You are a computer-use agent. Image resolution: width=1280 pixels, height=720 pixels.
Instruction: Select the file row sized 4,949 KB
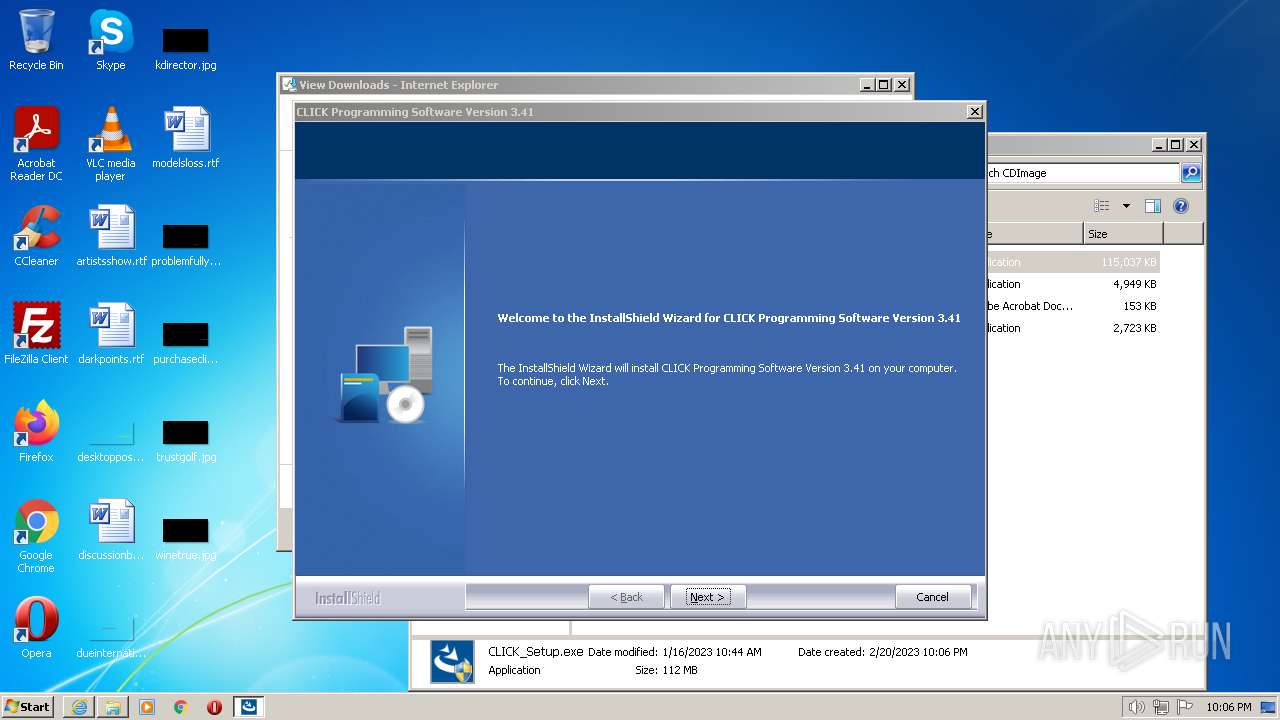point(1073,284)
